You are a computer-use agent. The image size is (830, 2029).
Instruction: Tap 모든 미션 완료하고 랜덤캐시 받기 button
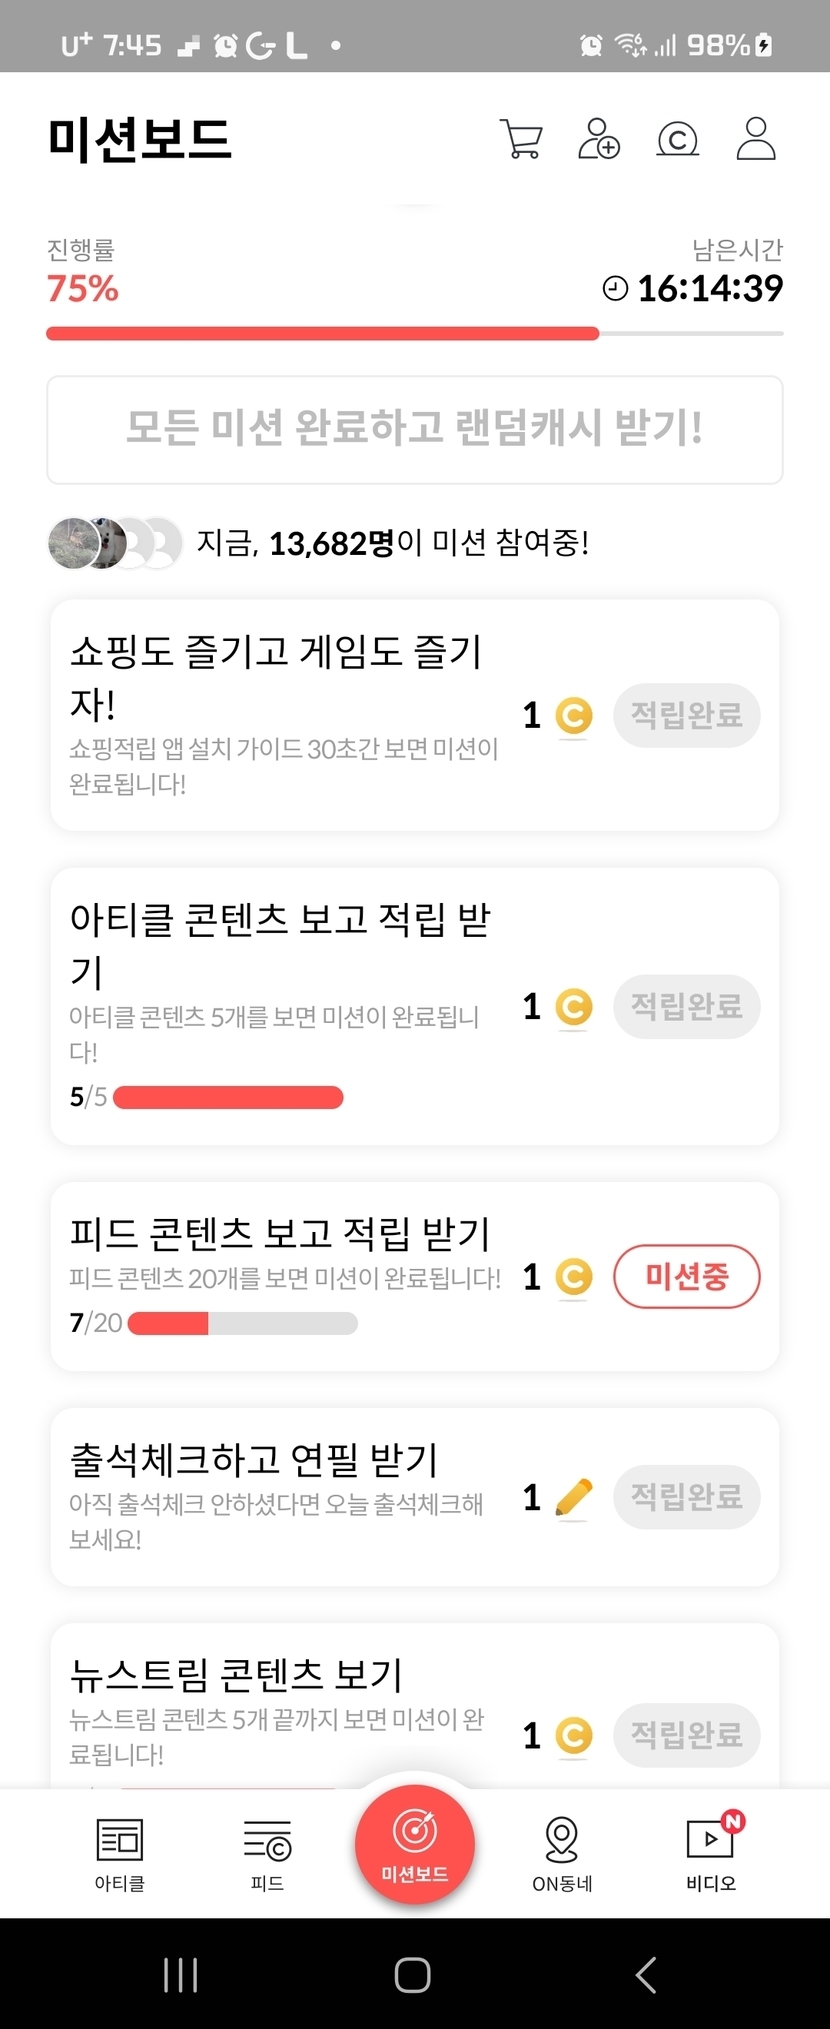click(414, 429)
